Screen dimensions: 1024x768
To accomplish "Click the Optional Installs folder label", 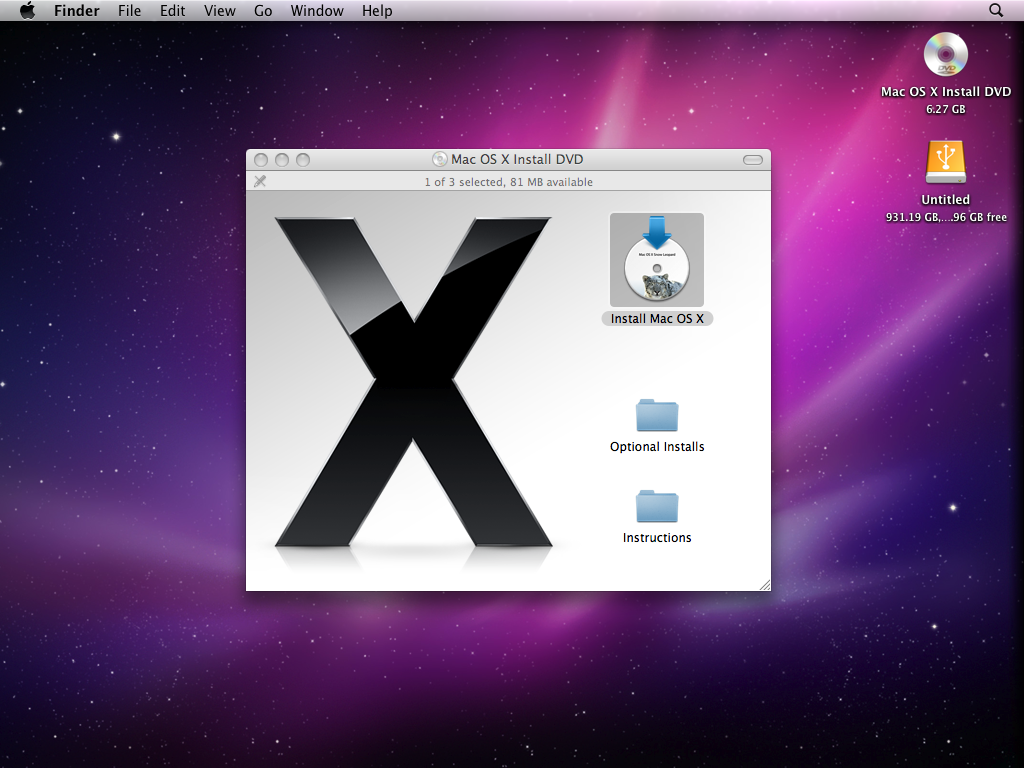I will click(656, 446).
